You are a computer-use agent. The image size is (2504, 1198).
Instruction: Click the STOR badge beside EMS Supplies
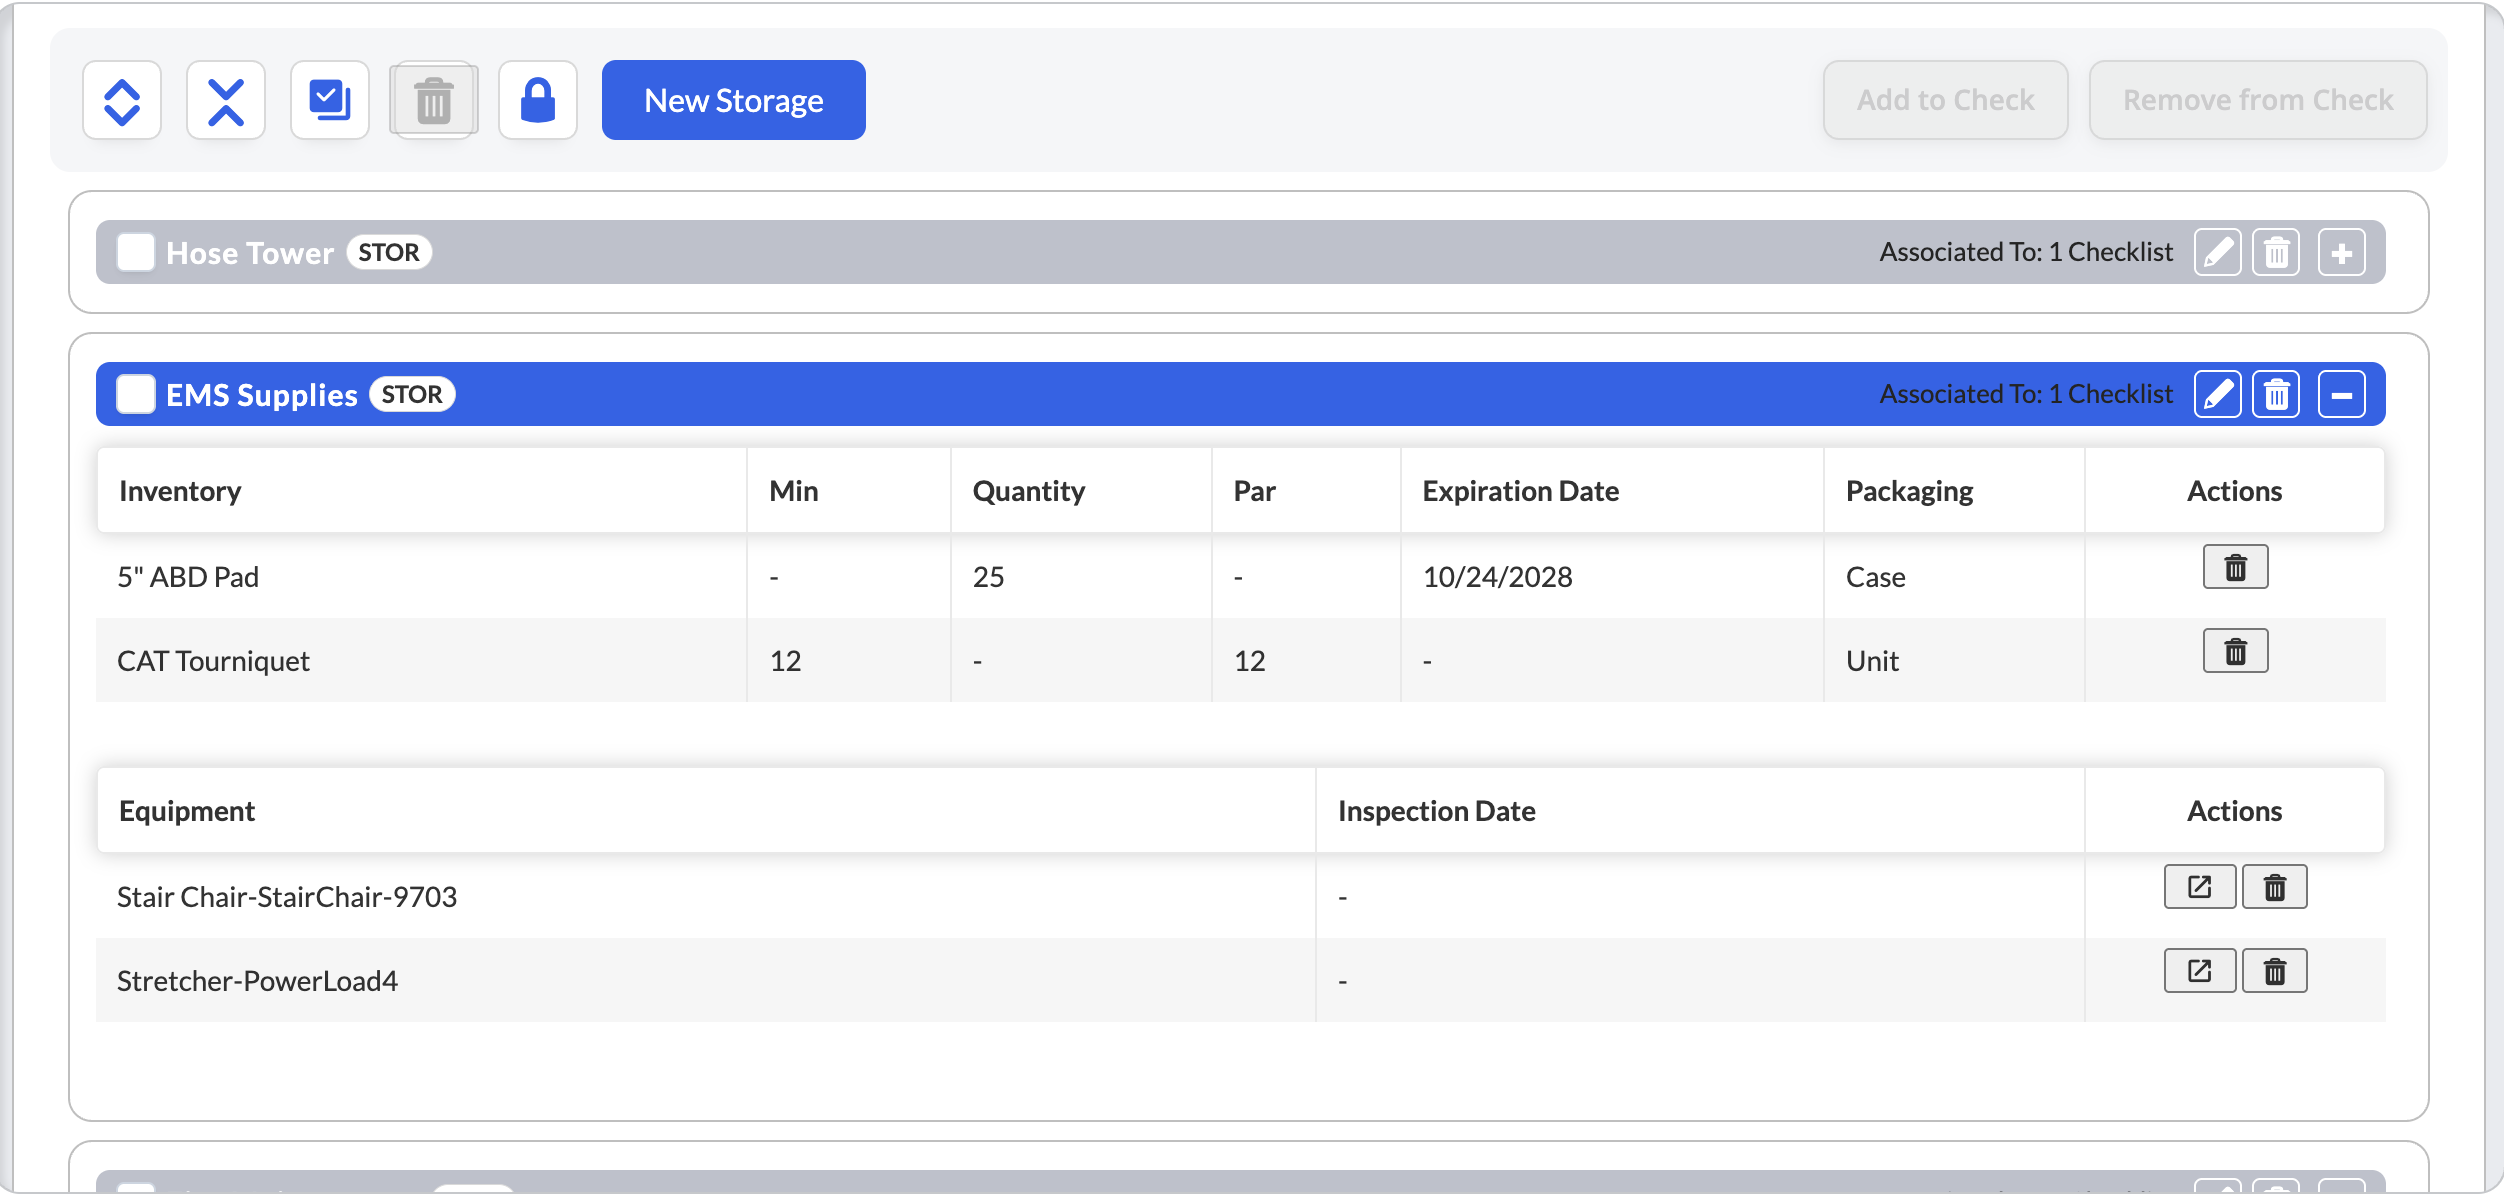412,394
